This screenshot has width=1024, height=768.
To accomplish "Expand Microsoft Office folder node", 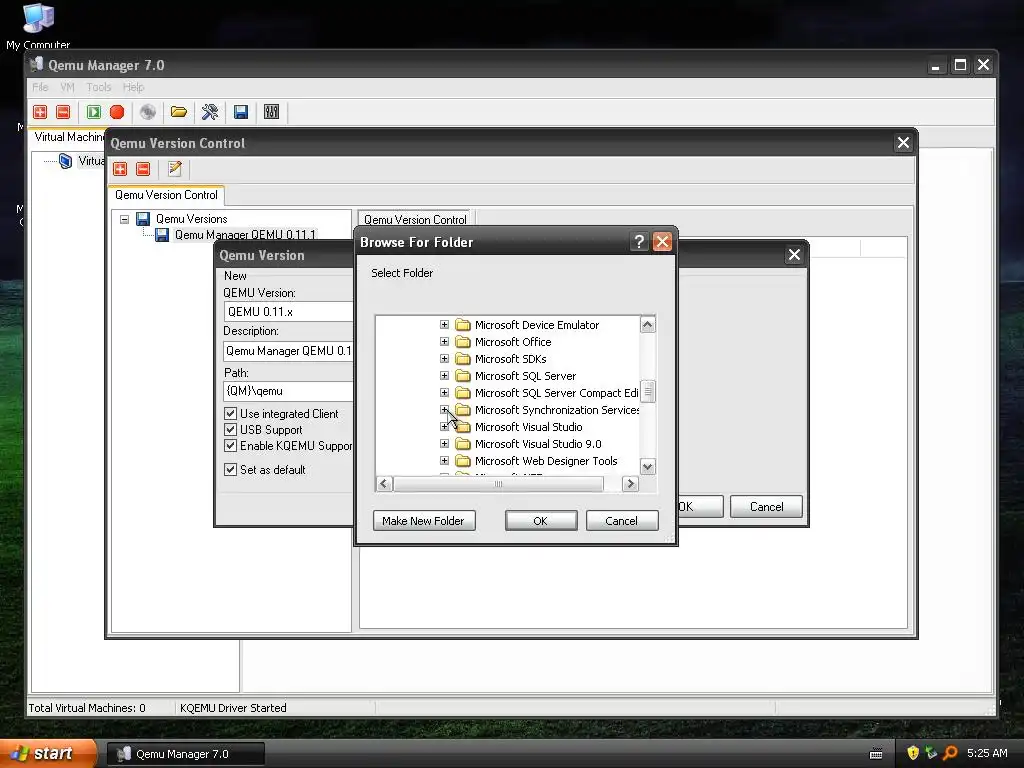I will point(444,342).
